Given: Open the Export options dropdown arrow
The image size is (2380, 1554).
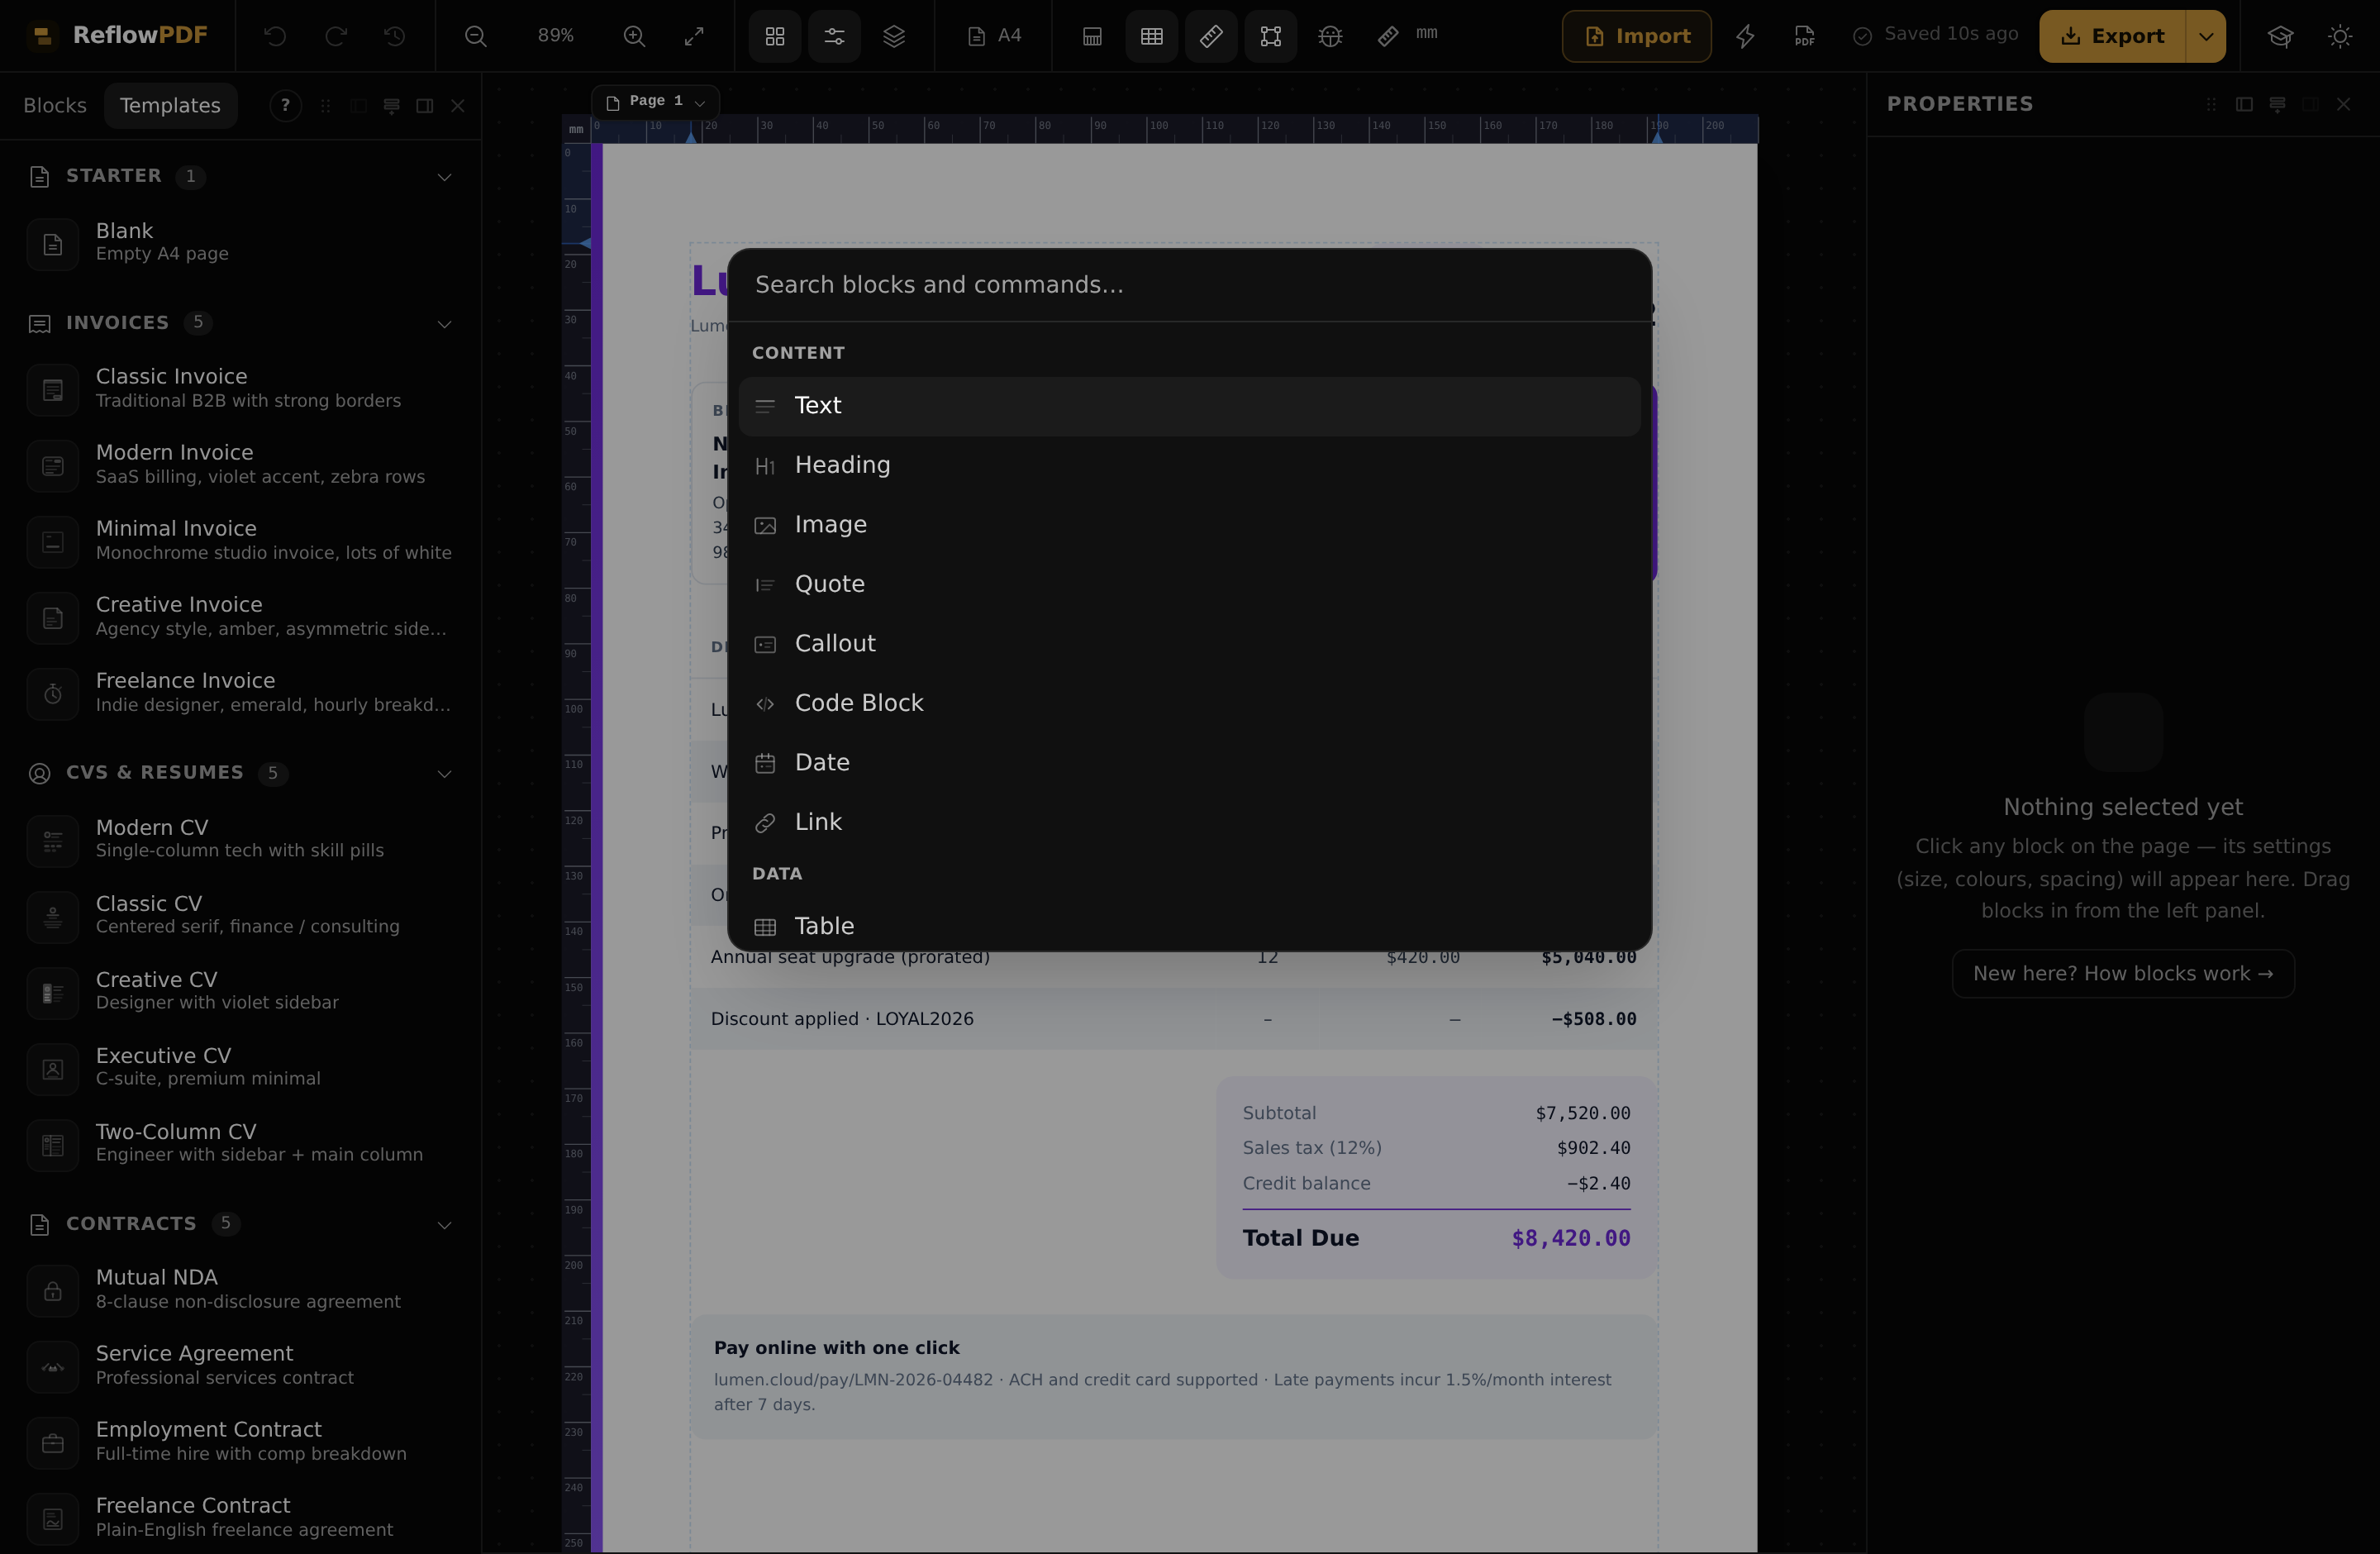Looking at the screenshot, I should 2205,36.
